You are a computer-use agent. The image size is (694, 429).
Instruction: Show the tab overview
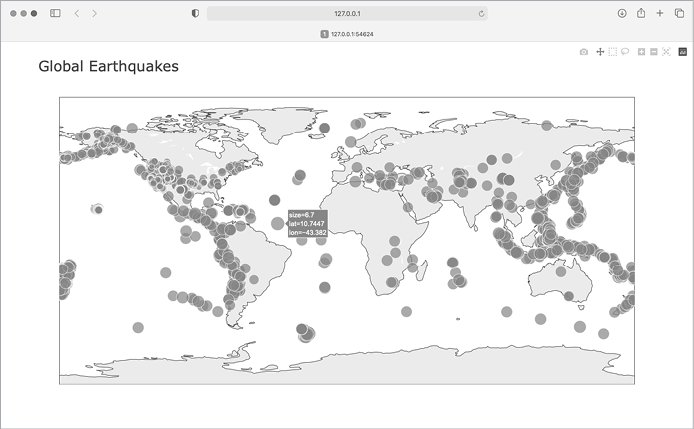pos(678,13)
